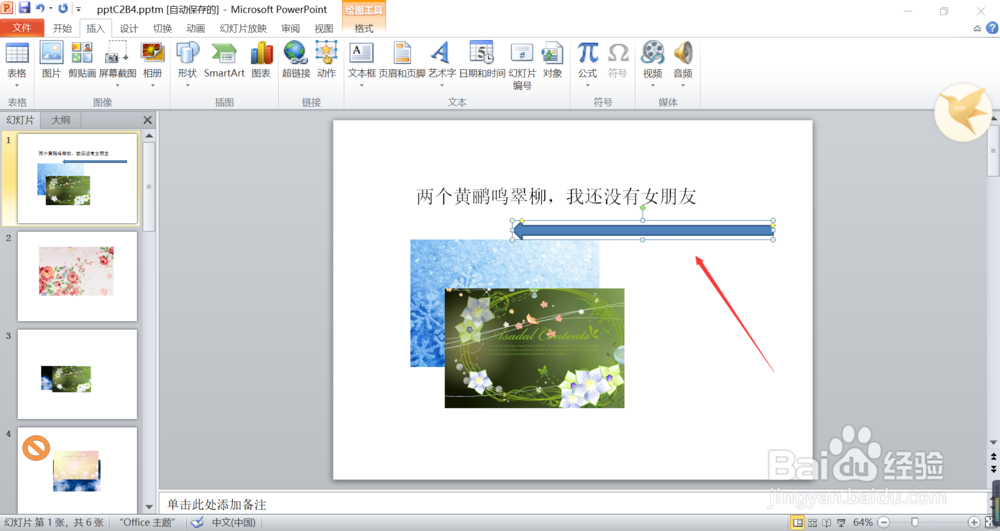Select the blue left arrow shape
The width and height of the screenshot is (1000, 531).
point(643,231)
